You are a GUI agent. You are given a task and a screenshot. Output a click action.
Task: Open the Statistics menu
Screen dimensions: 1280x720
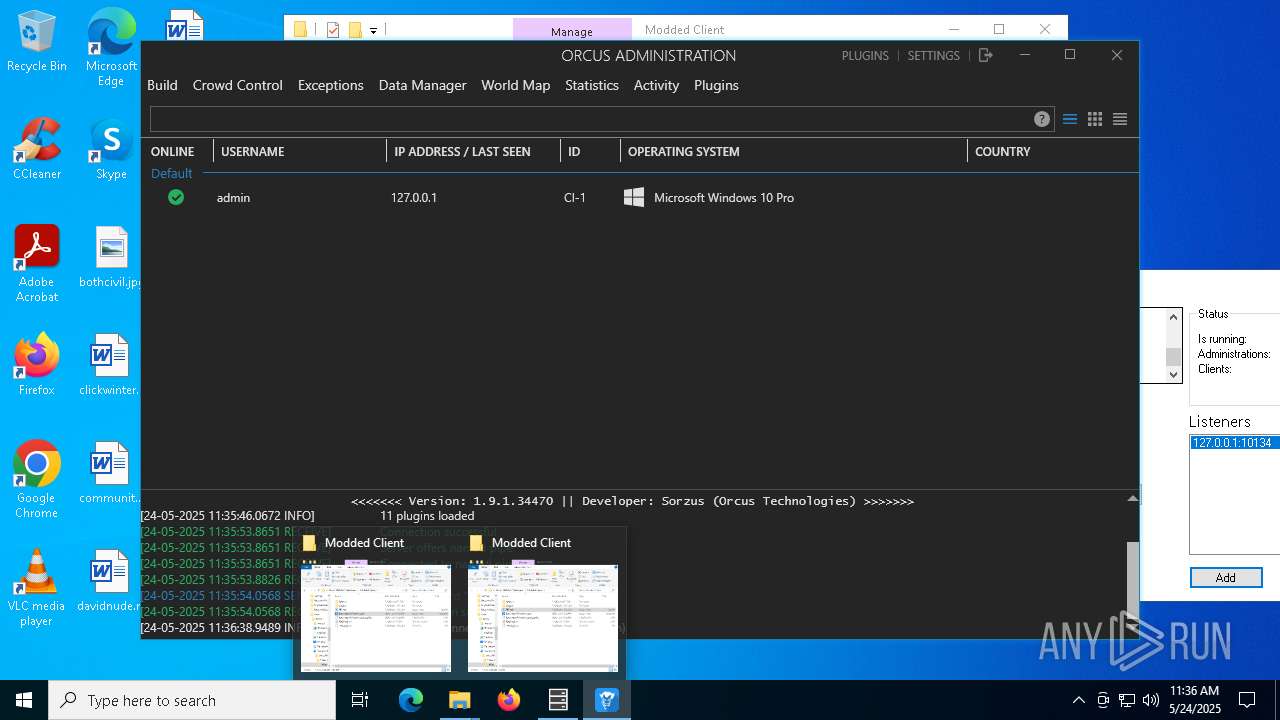coord(591,85)
